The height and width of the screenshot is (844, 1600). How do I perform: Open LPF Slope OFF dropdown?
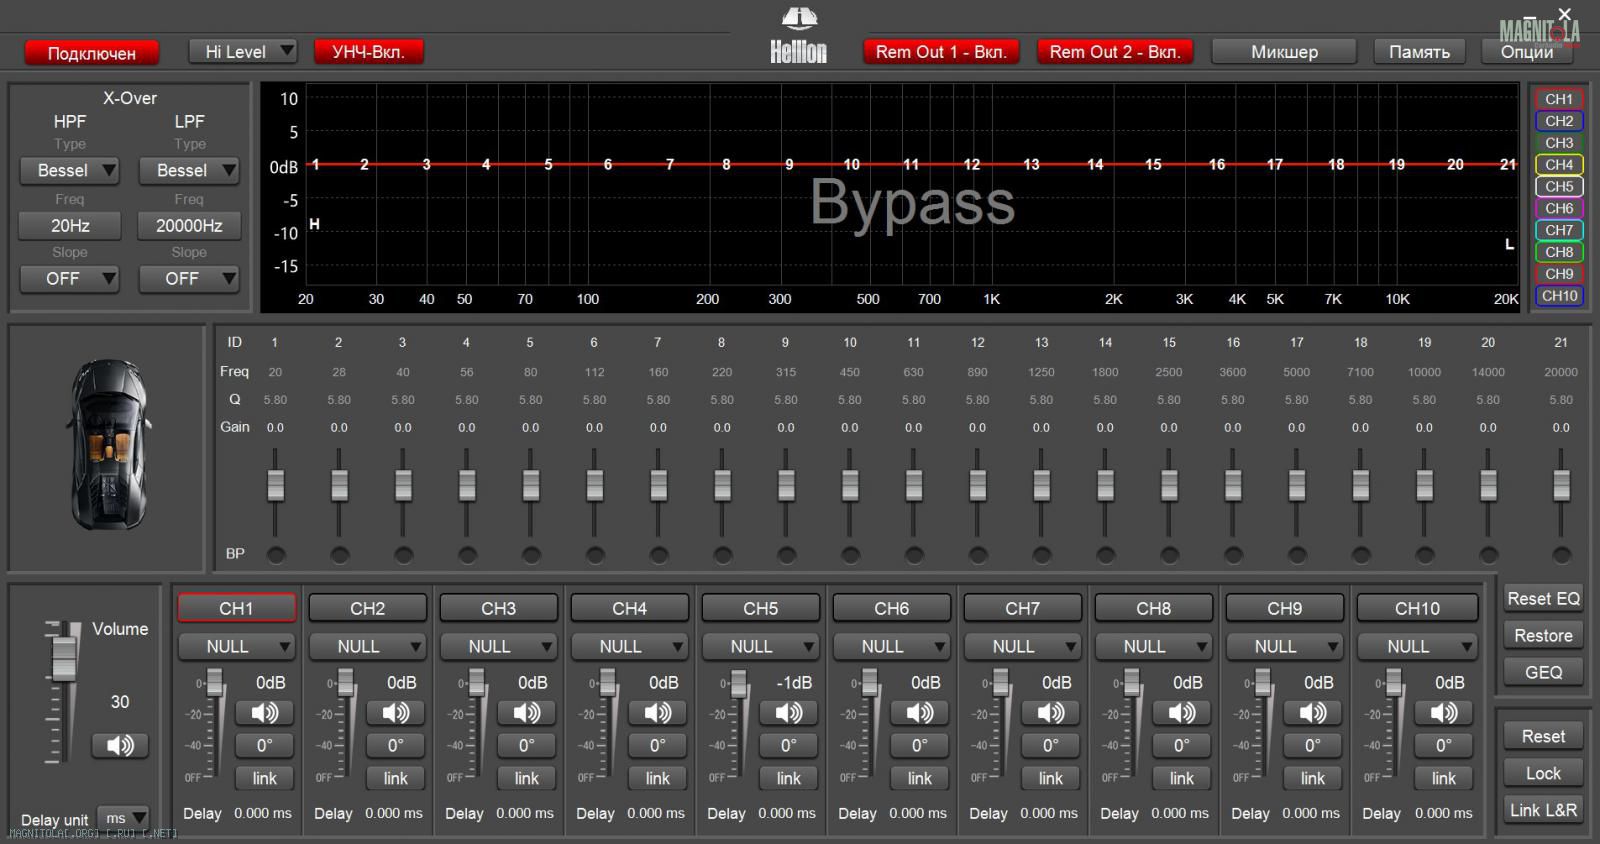189,279
